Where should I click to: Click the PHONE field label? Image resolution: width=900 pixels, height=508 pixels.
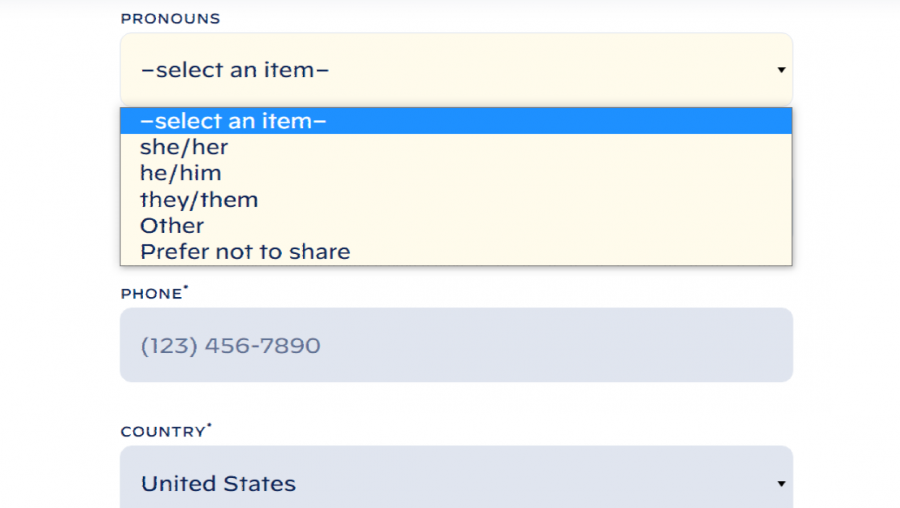click(150, 294)
